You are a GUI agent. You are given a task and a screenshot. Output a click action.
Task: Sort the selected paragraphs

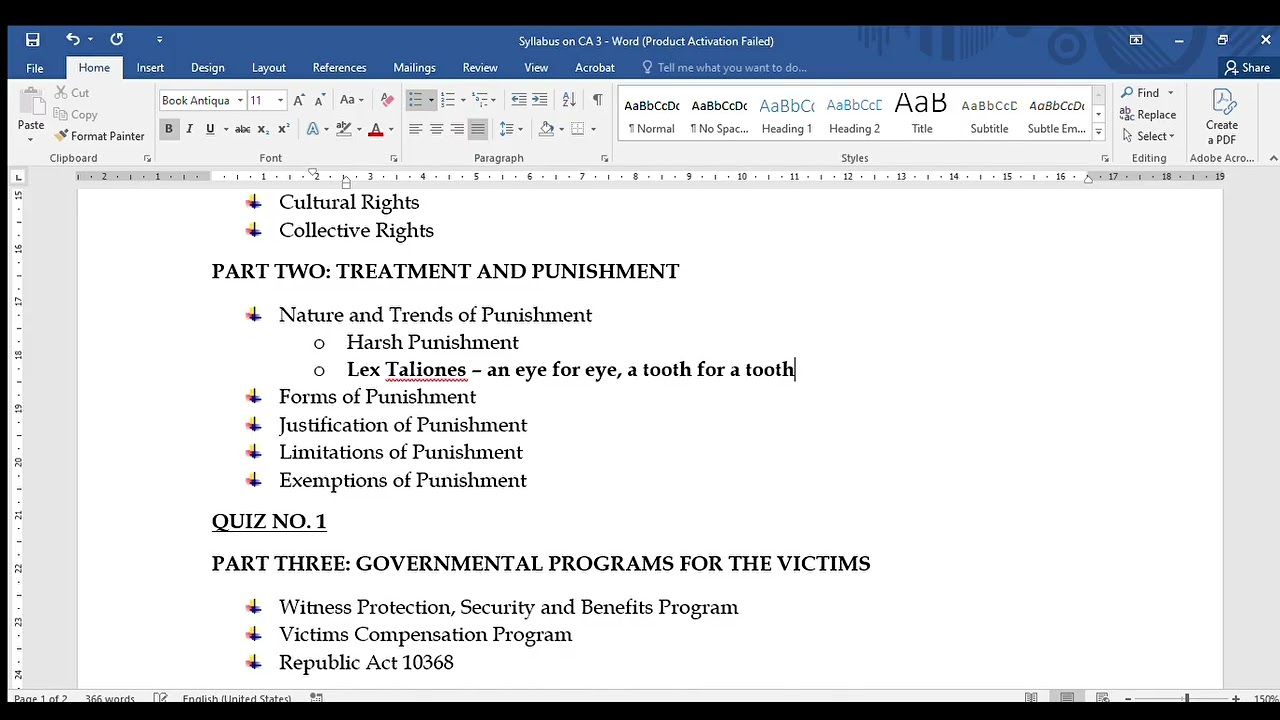tap(569, 100)
